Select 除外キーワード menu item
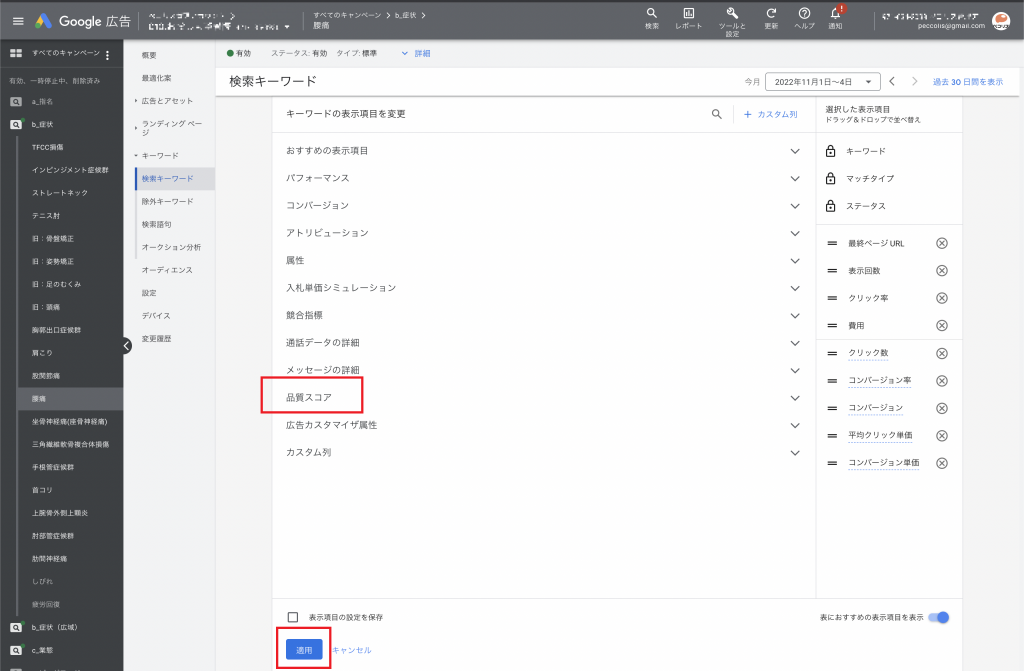This screenshot has height=671, width=1024. point(168,202)
